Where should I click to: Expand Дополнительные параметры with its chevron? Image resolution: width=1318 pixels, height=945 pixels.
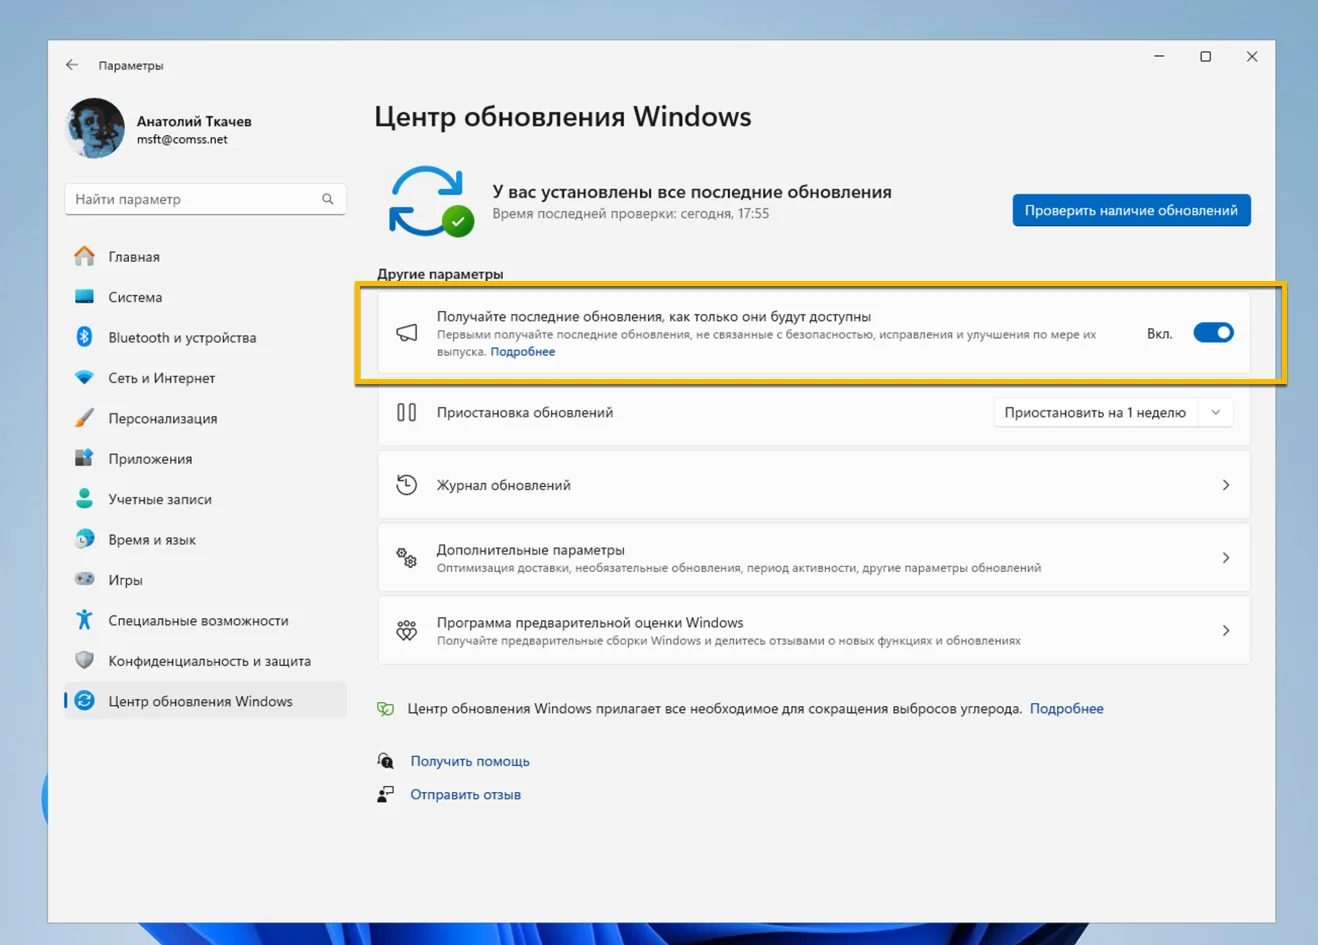tap(1225, 558)
